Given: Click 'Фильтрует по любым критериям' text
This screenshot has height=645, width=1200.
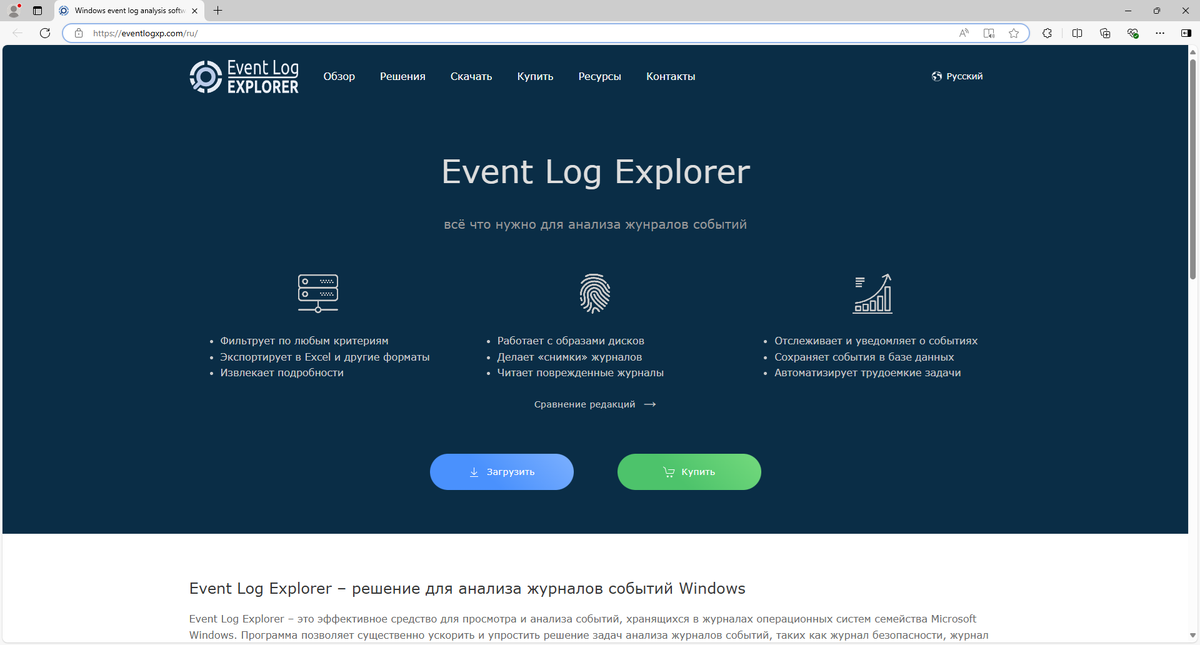Looking at the screenshot, I should [305, 341].
